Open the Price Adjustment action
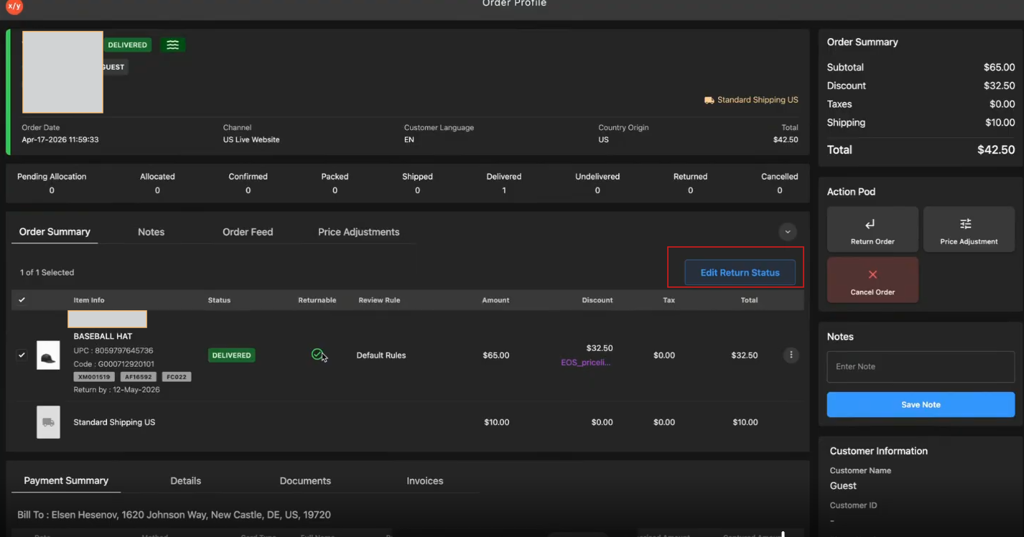Image resolution: width=1024 pixels, height=537 pixels. click(968, 229)
